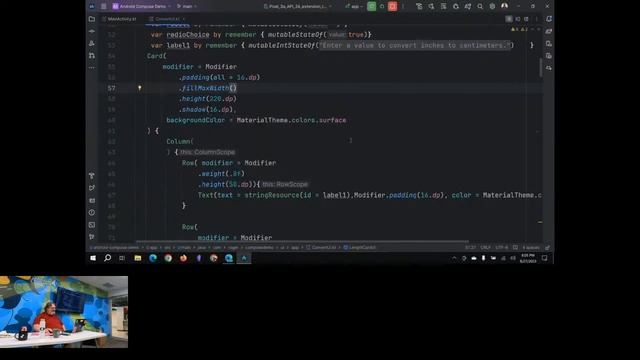Click 'this: ColumnScope' inlay hint
This screenshot has height=360, width=640.
[208, 152]
